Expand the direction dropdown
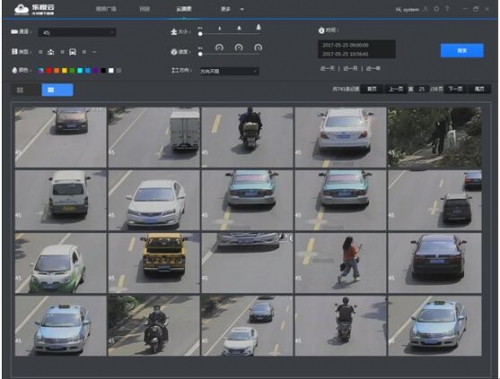The width and height of the screenshot is (500, 379). pyautogui.click(x=229, y=71)
